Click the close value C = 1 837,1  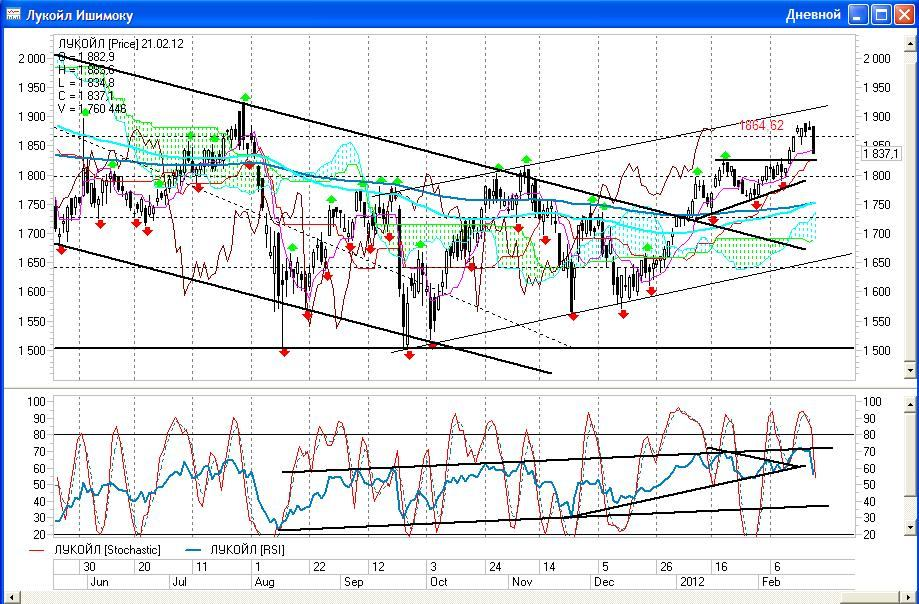[86, 95]
